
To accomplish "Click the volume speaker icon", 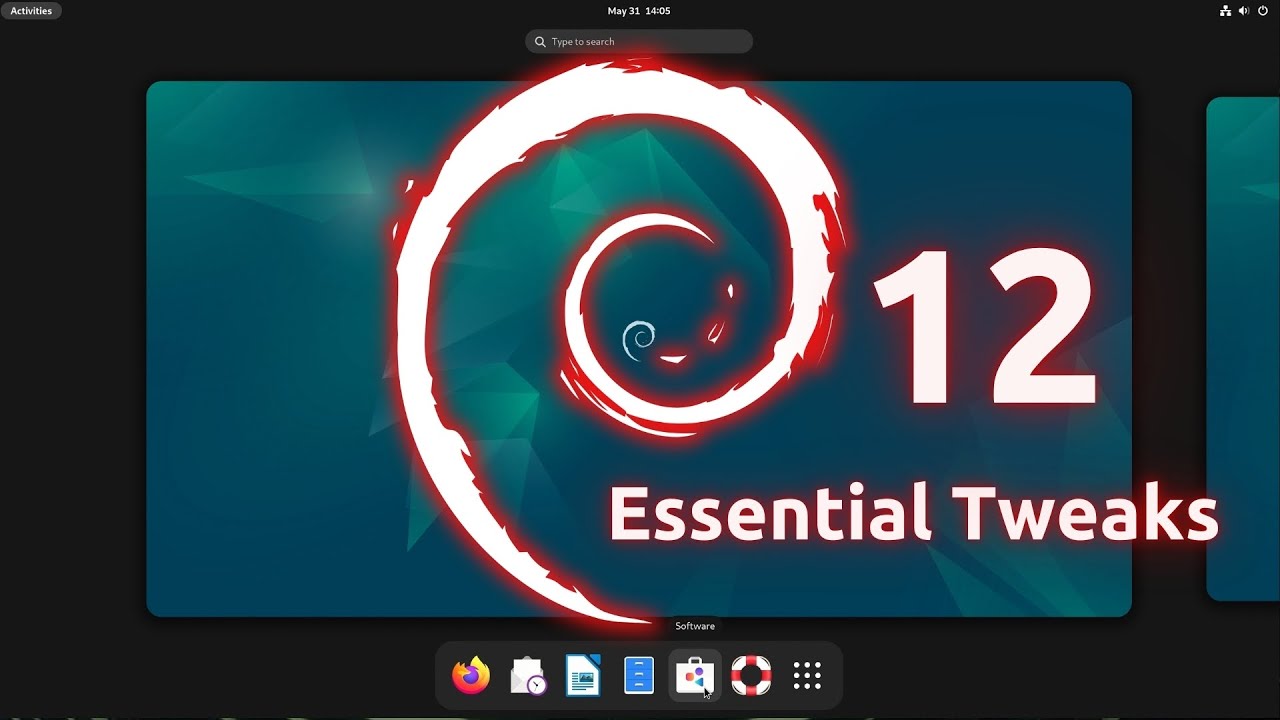I will pyautogui.click(x=1244, y=11).
